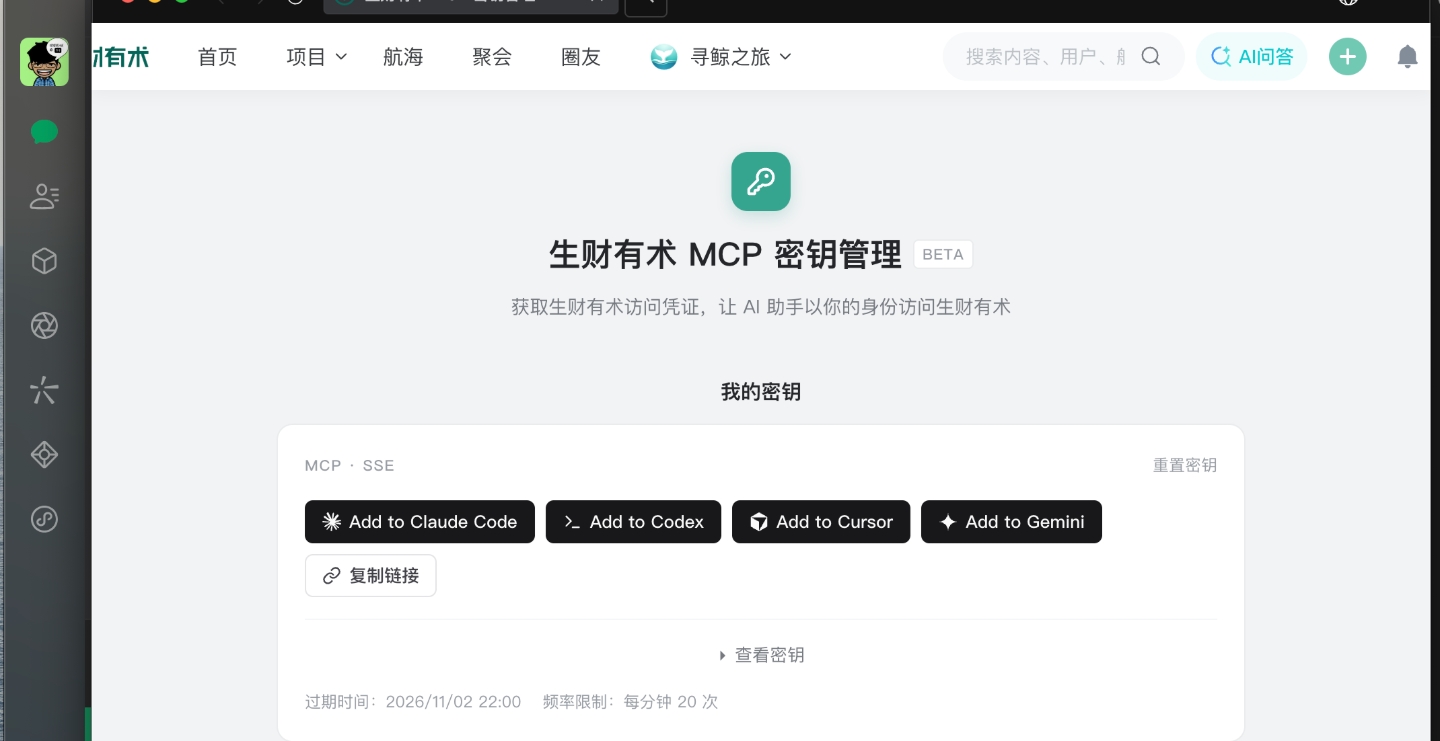Click the 频率限制：每分钟 20 次 text
1440x741 pixels.
click(630, 702)
